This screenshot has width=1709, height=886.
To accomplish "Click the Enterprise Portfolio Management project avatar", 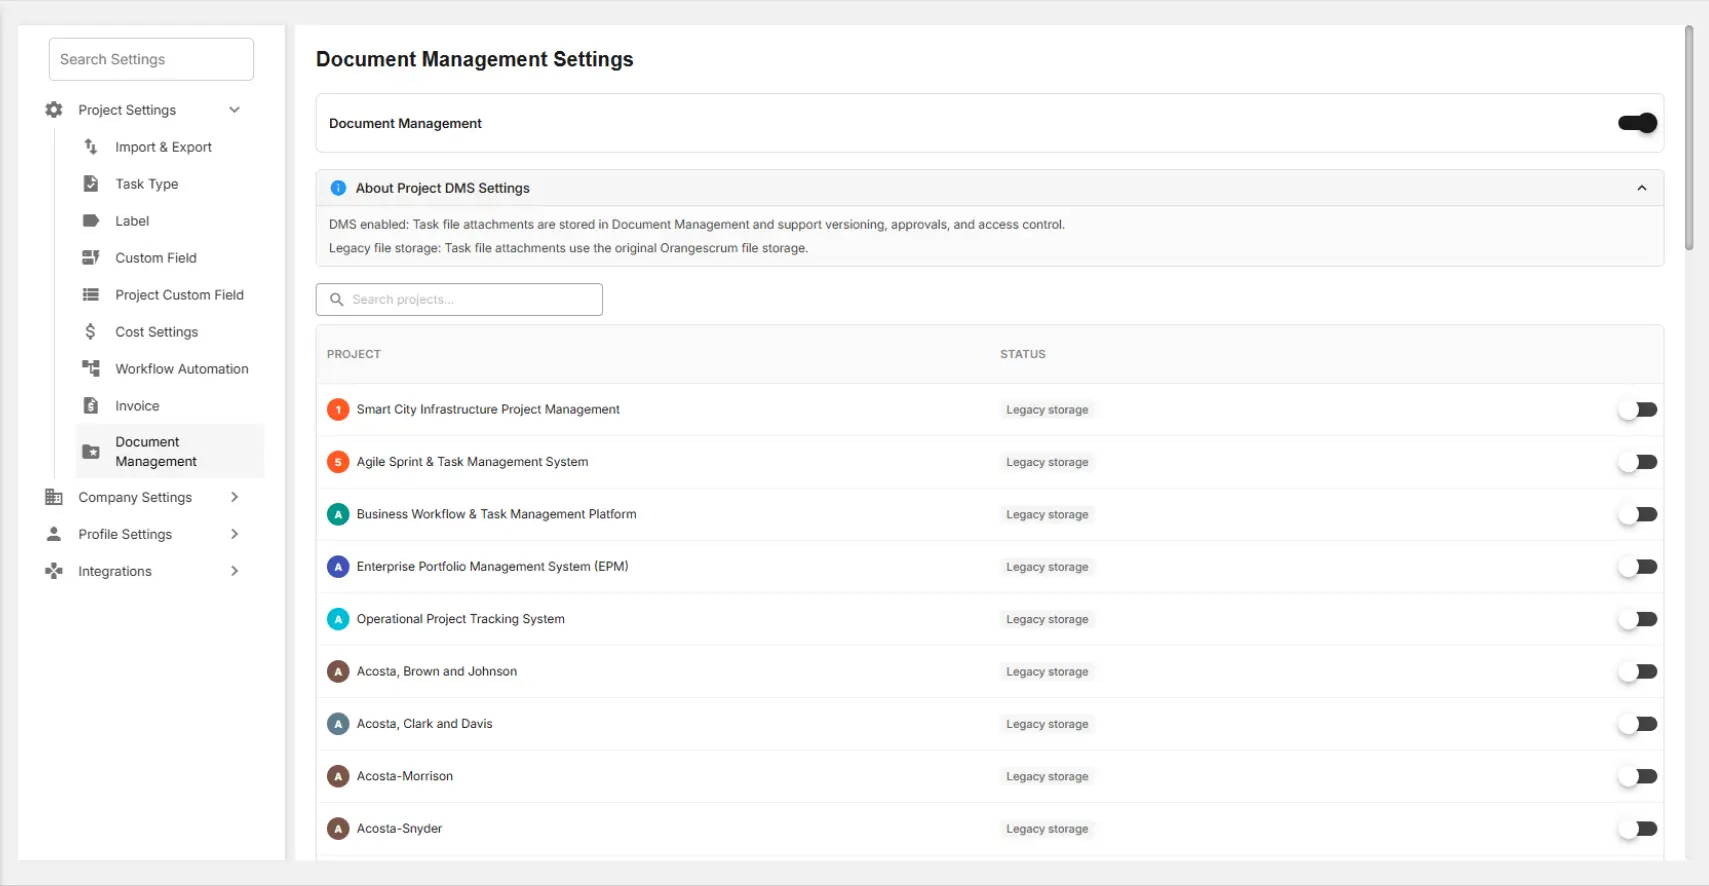I will click(338, 567).
